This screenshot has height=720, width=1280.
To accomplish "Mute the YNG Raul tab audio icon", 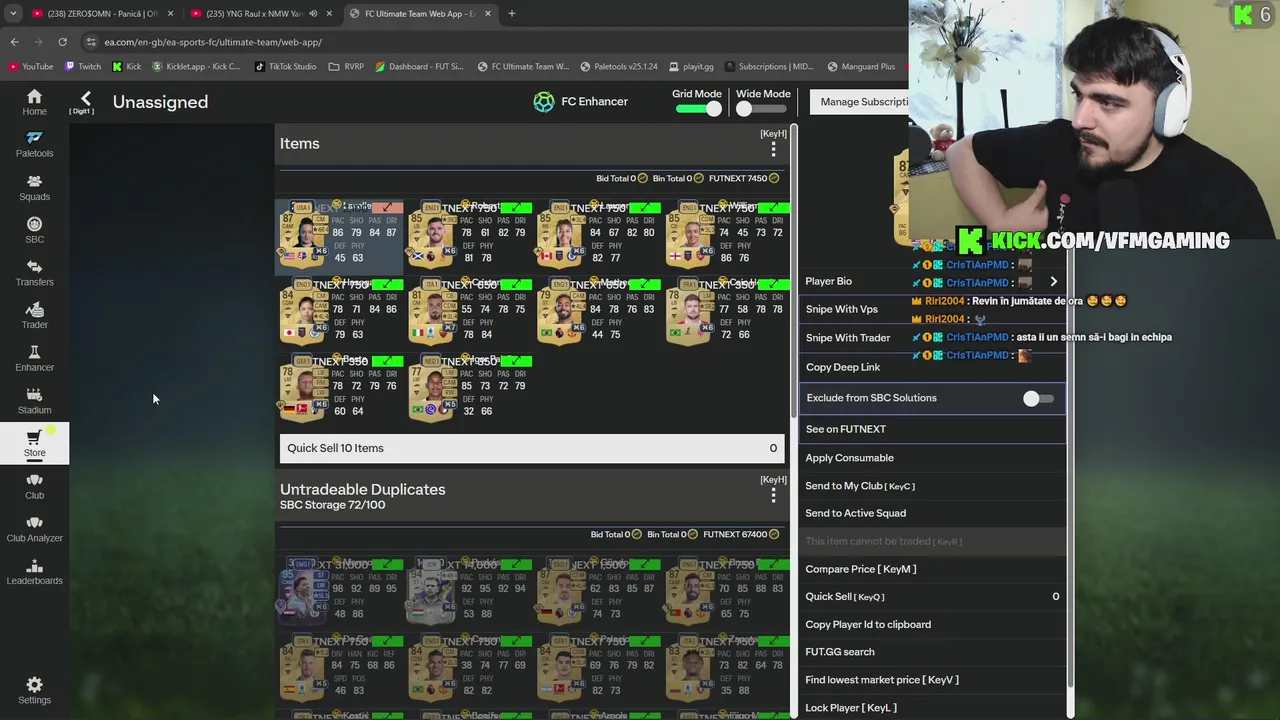I will coord(313,13).
